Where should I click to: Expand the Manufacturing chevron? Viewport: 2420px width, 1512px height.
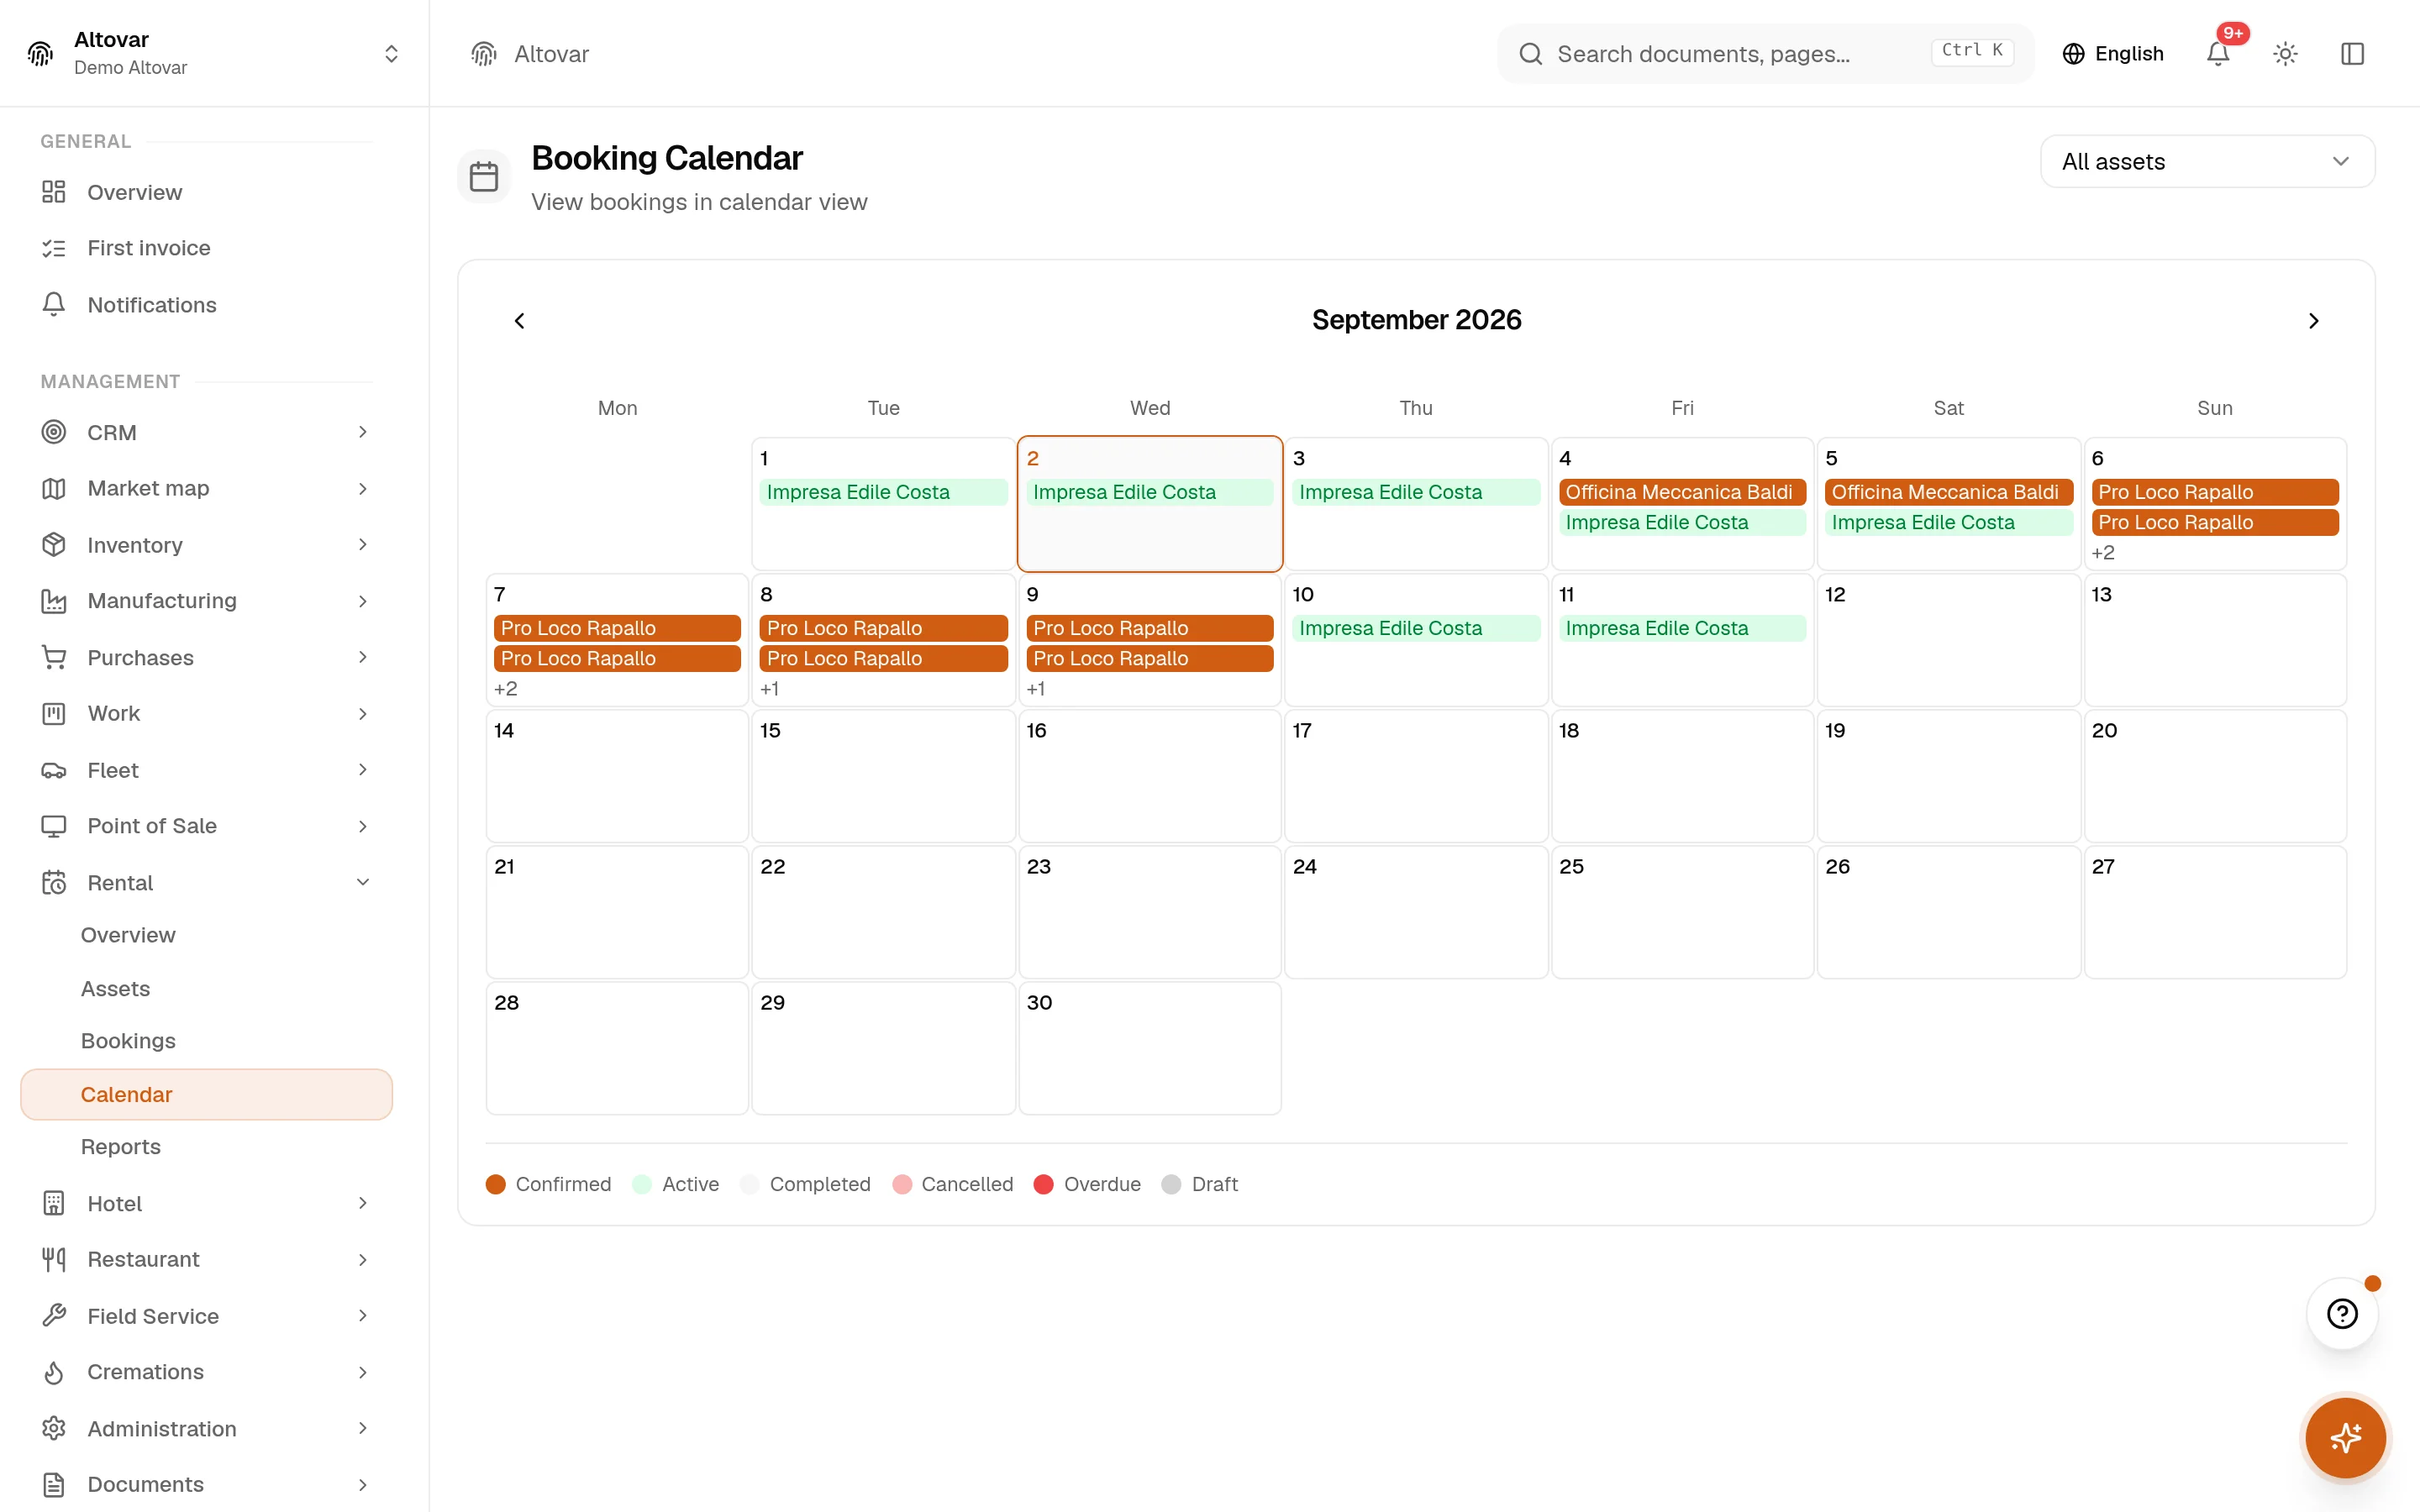[x=363, y=601]
